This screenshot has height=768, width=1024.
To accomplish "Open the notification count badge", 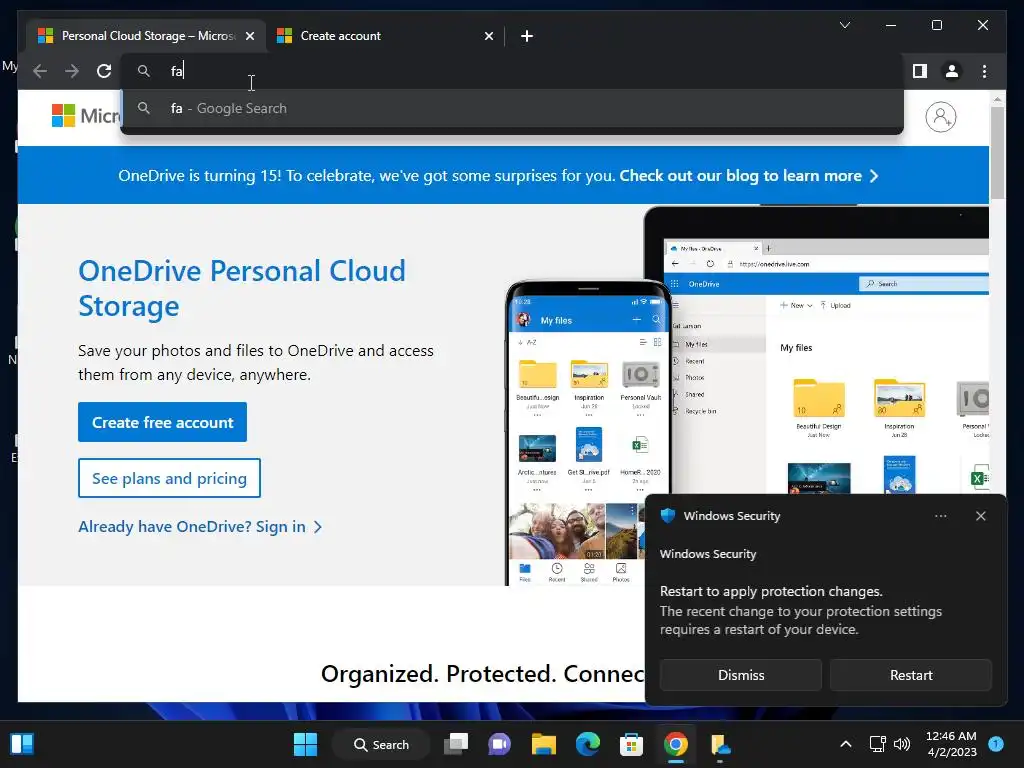I will click(x=996, y=743).
